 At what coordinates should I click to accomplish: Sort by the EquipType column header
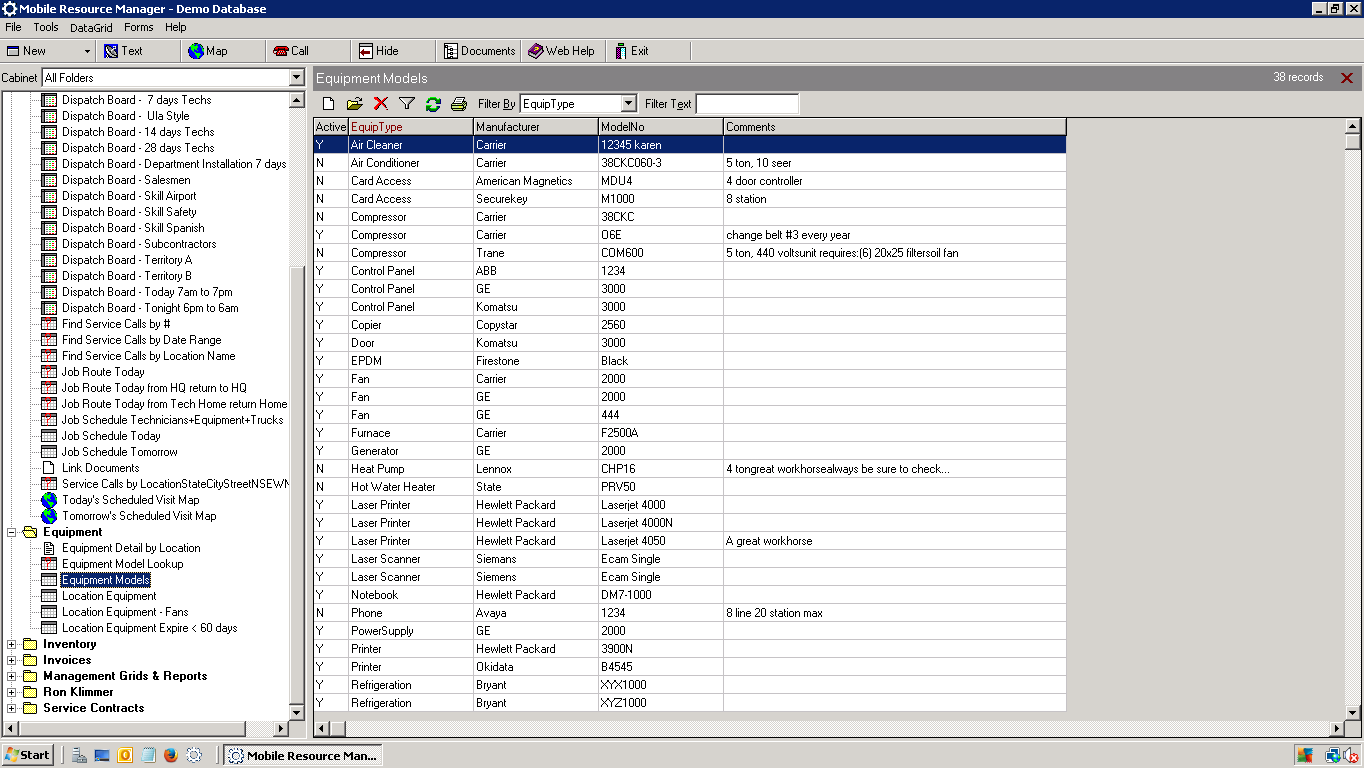coord(410,127)
